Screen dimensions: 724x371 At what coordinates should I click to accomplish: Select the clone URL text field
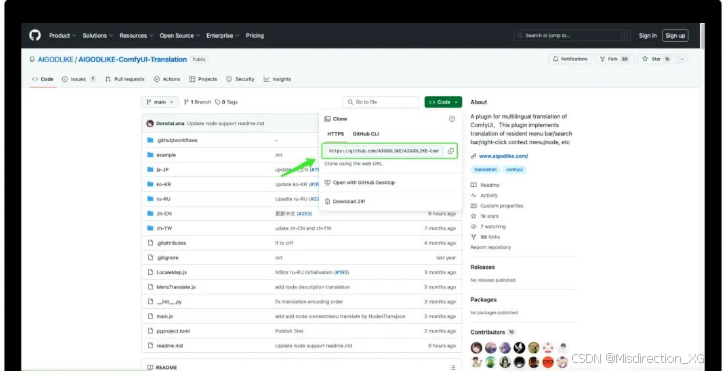pyautogui.click(x=384, y=151)
